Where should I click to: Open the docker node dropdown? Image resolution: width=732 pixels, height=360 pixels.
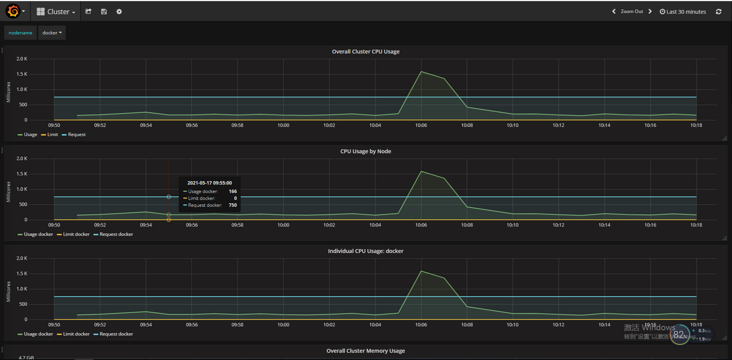coord(52,33)
